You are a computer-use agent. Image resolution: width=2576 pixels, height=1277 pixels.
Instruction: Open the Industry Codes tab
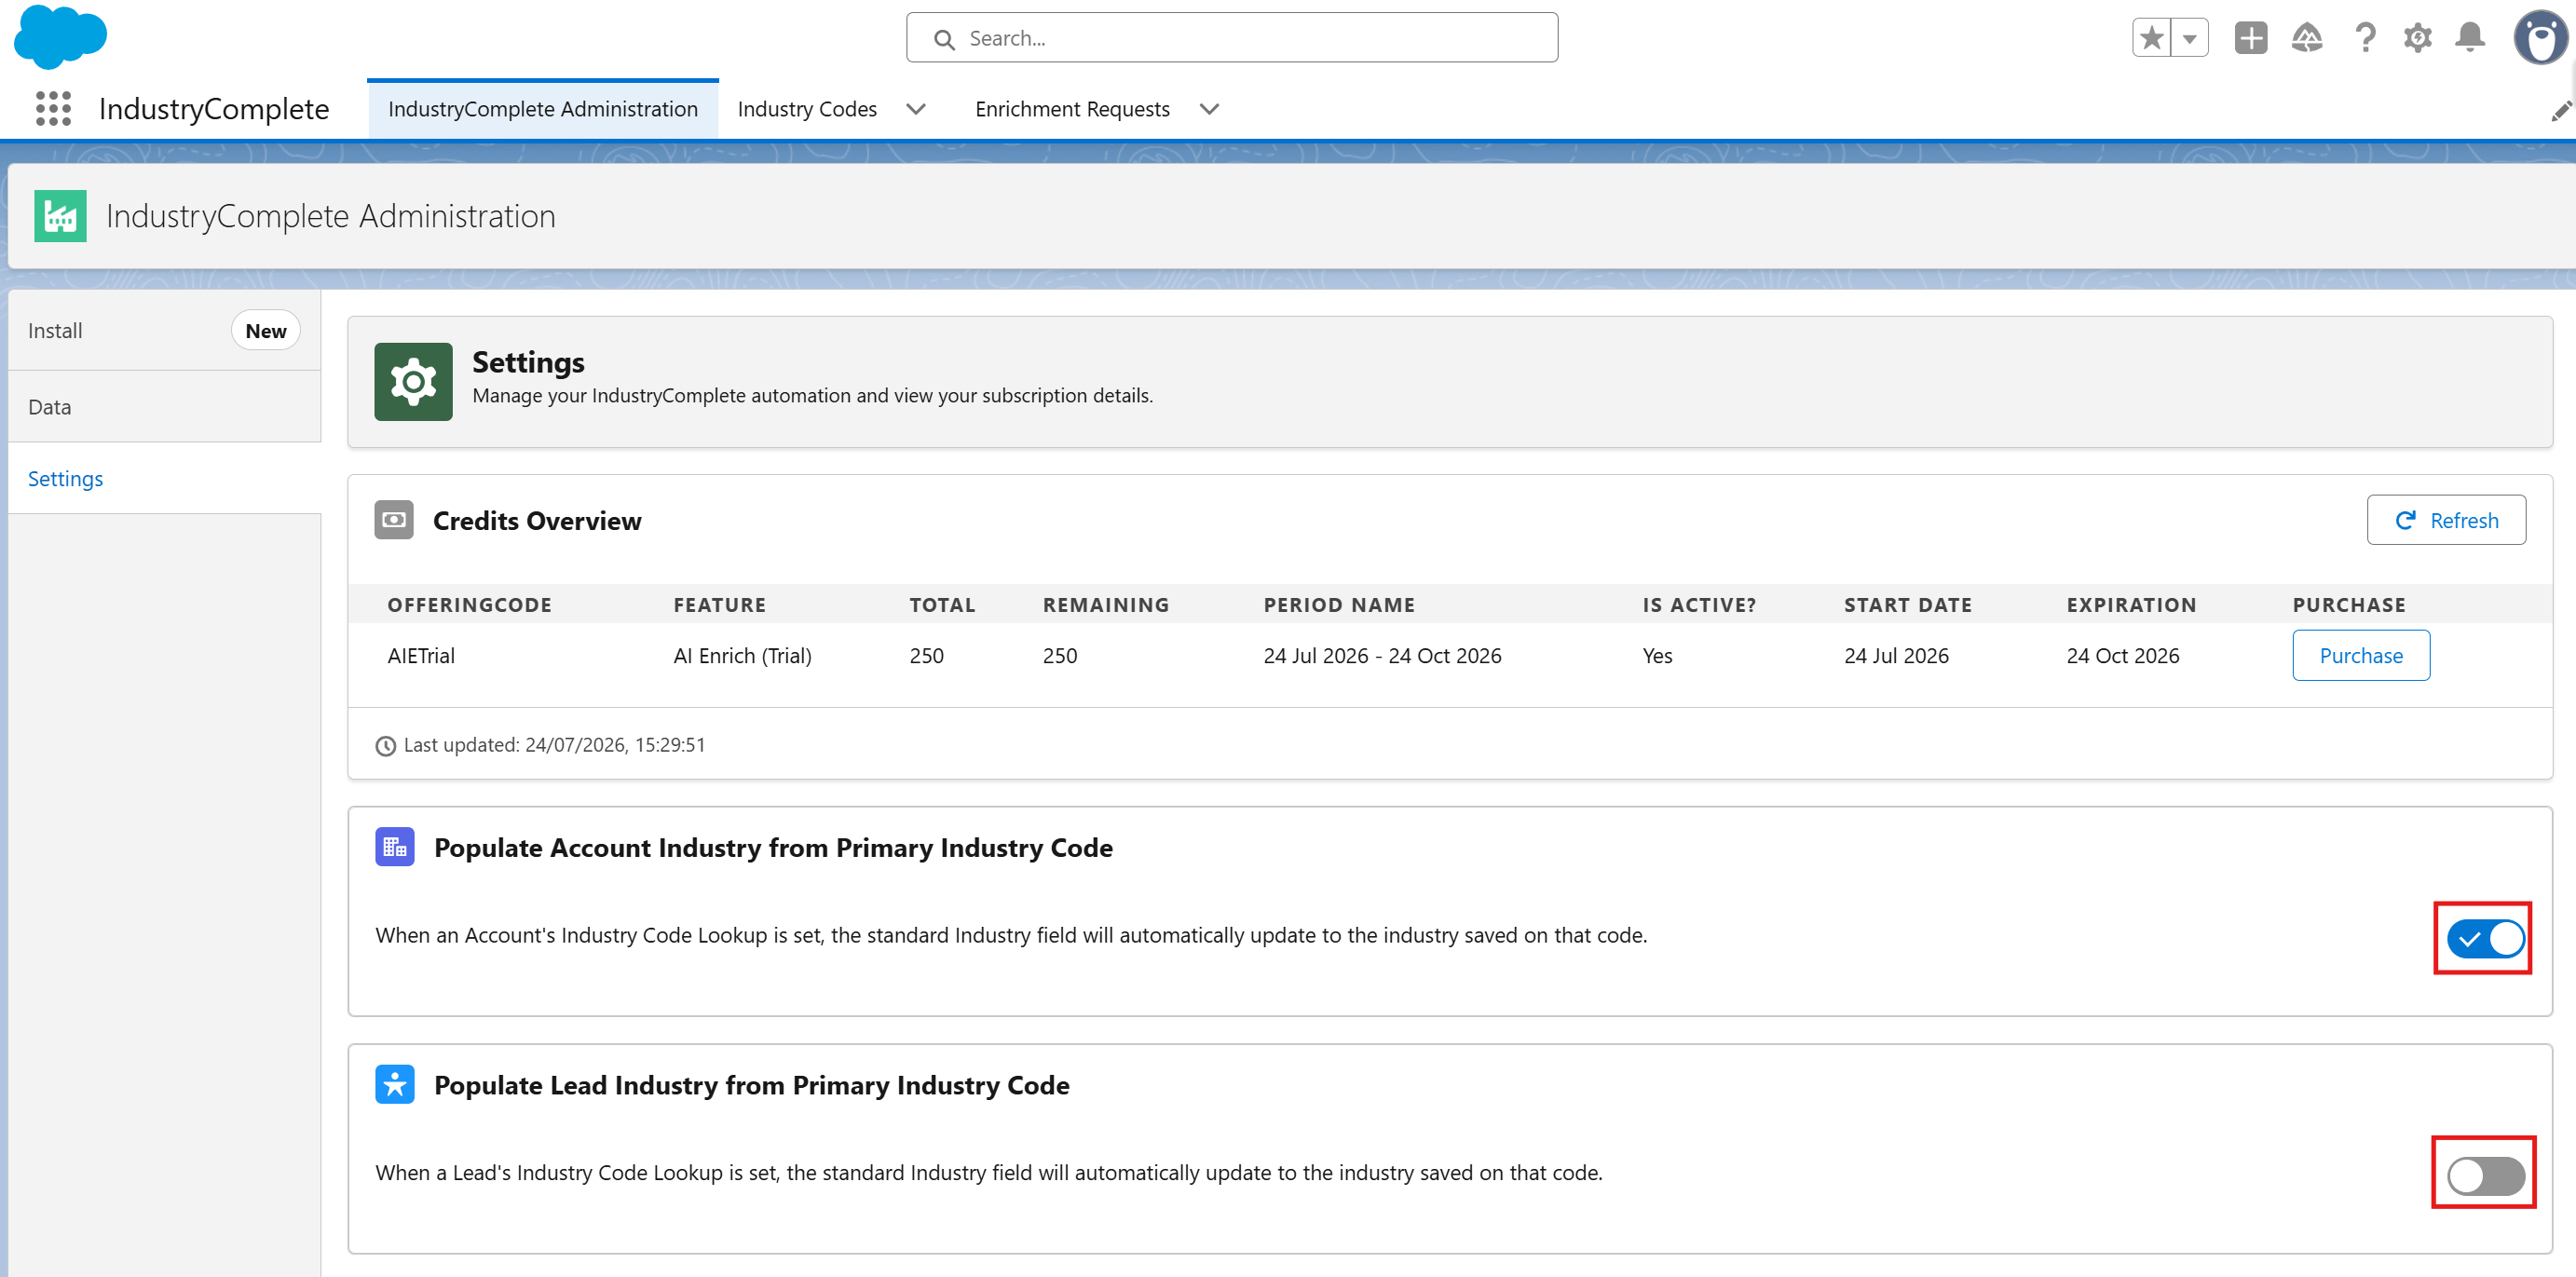[x=807, y=109]
